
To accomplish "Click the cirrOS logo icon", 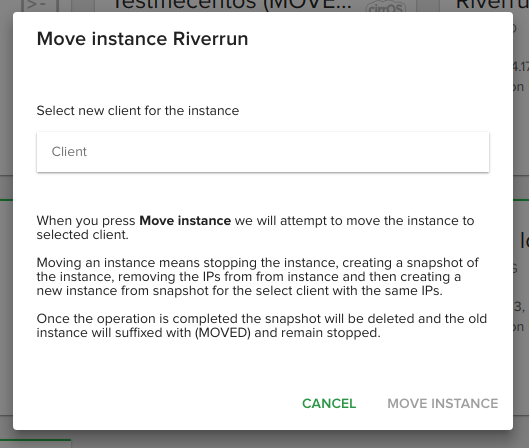I will (x=386, y=7).
